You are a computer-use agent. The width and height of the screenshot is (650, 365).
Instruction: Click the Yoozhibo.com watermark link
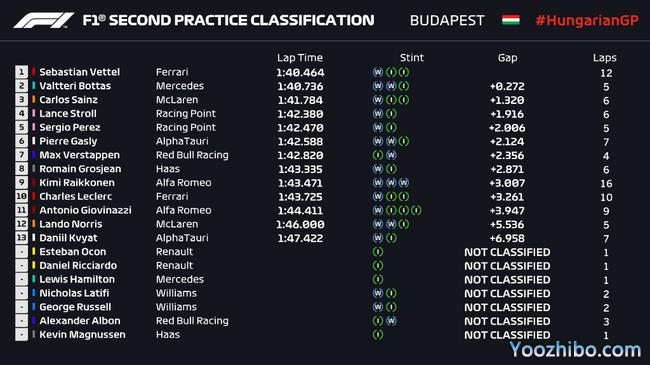pyautogui.click(x=575, y=350)
